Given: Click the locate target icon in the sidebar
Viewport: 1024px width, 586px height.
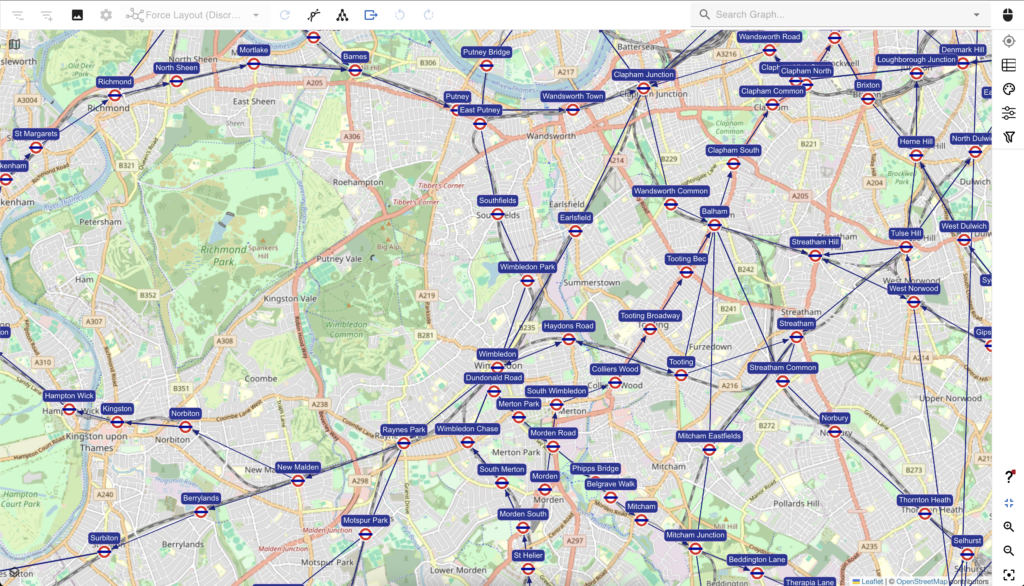Looking at the screenshot, I should 1009,41.
